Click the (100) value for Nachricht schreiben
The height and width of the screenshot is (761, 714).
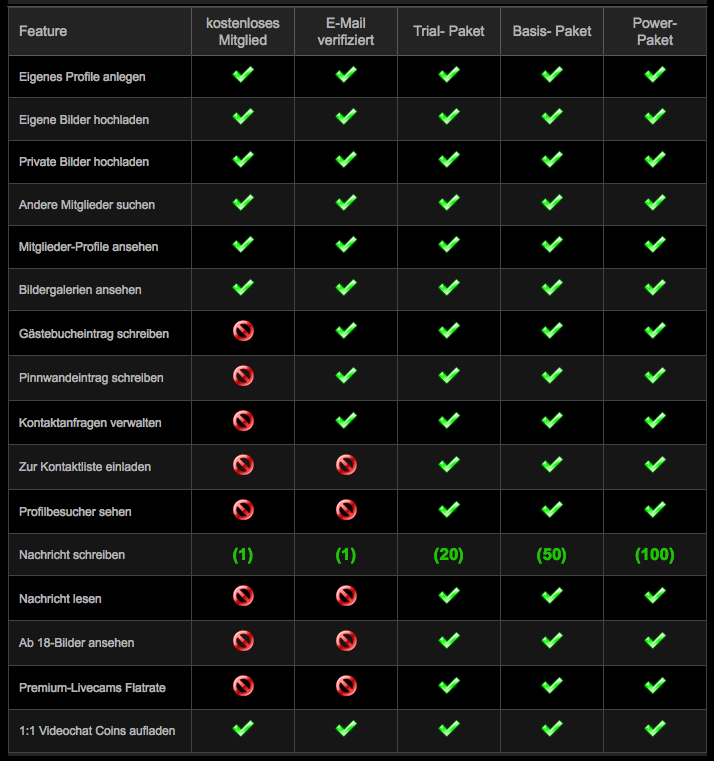tap(655, 554)
